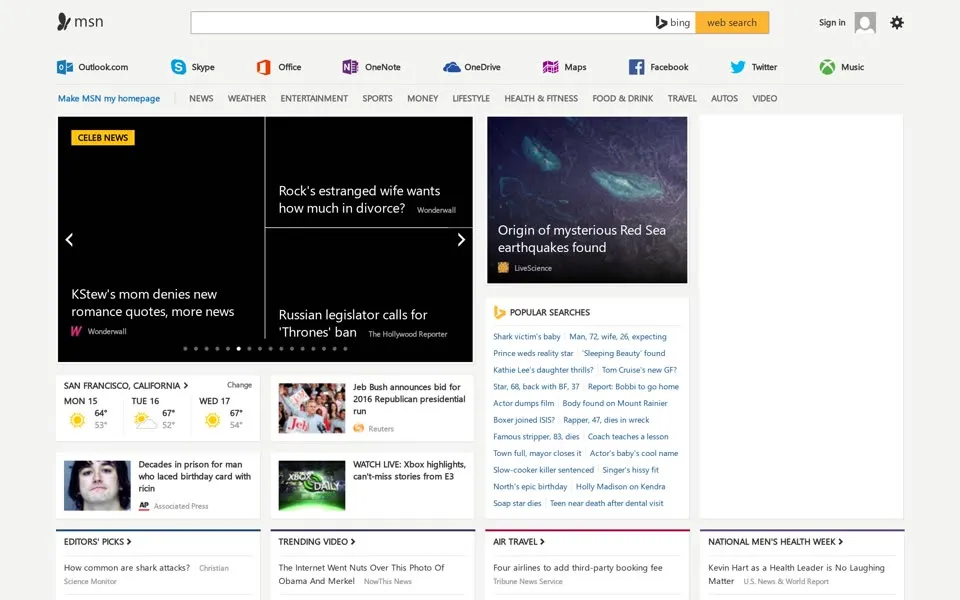Change the weather location
960x600 pixels.
coord(239,385)
